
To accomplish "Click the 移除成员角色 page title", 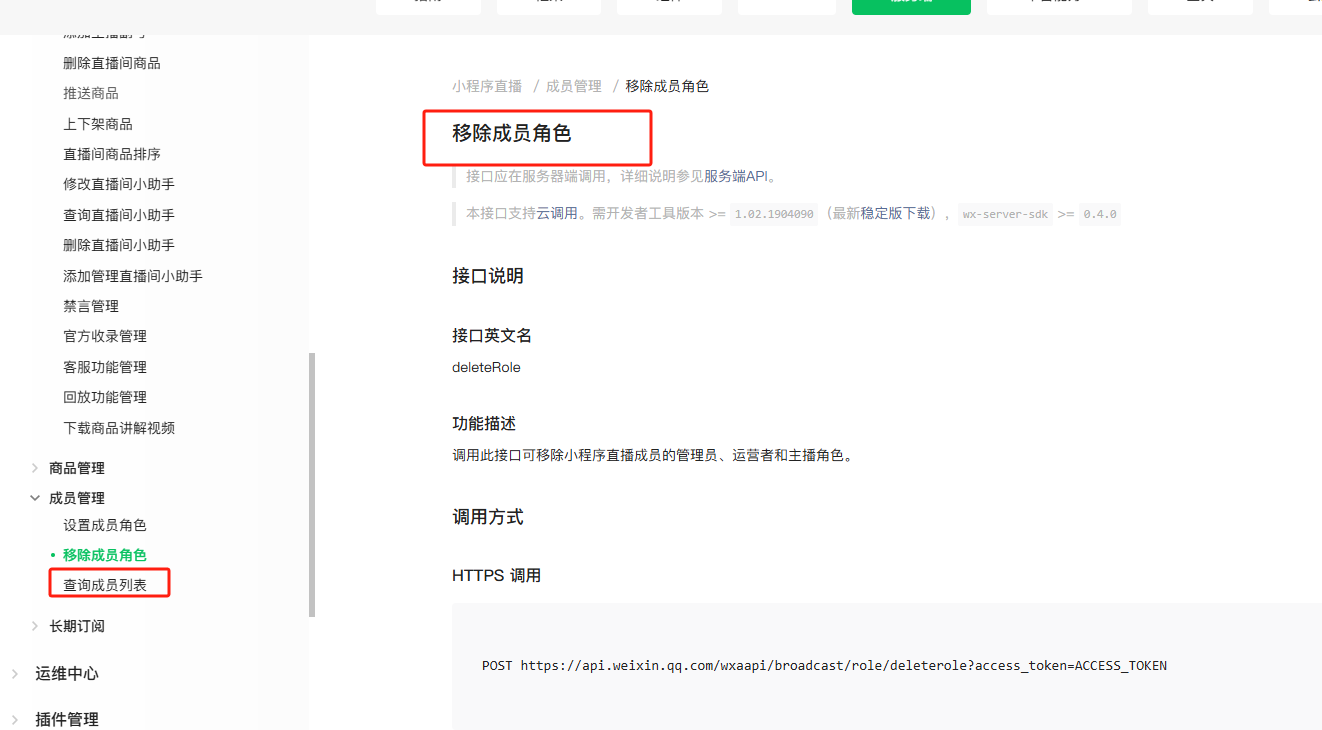I will point(512,133).
